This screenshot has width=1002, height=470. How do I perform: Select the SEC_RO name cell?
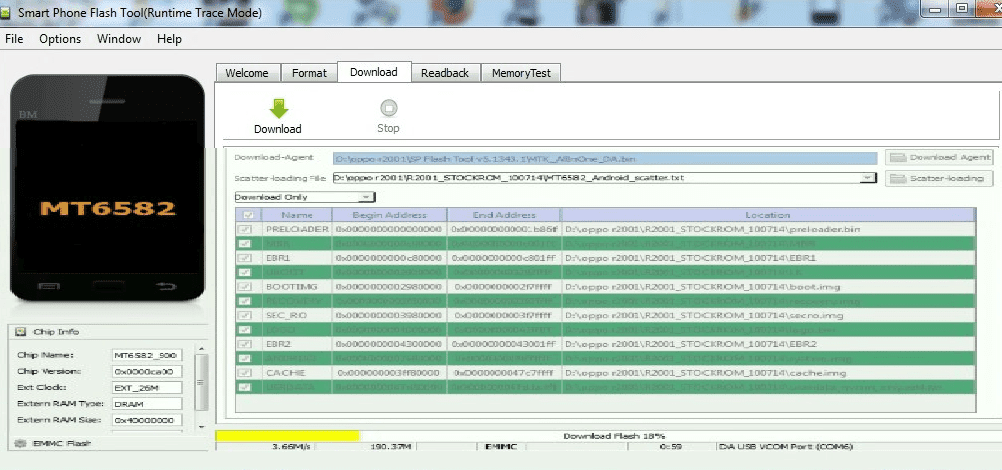tap(297, 315)
